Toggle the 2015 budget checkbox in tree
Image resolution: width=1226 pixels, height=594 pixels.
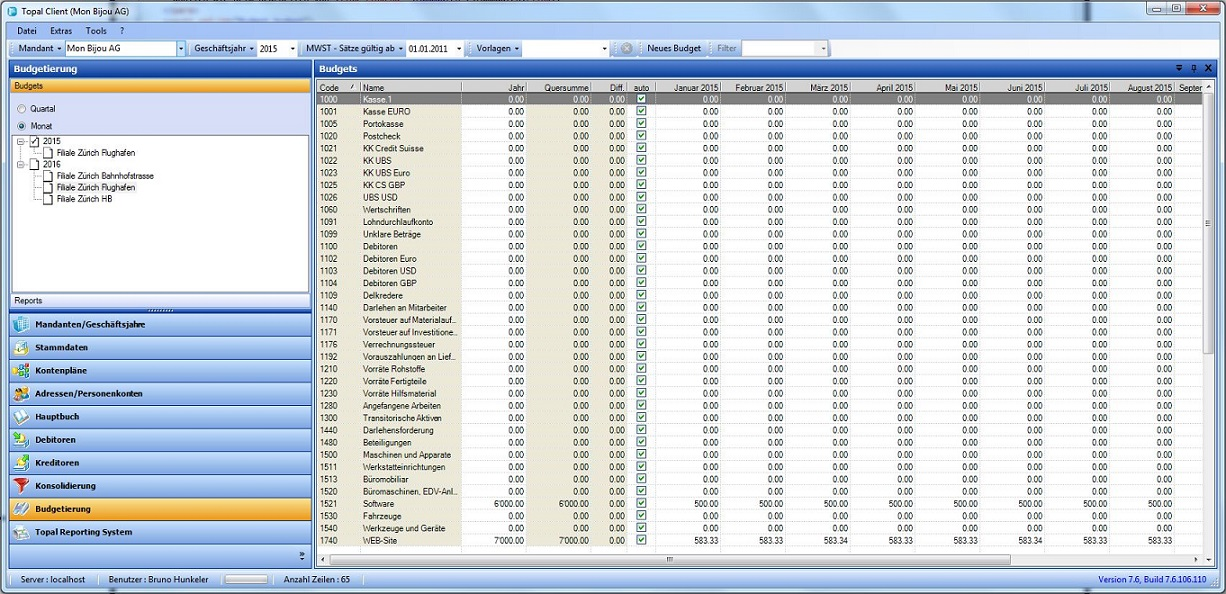[x=34, y=142]
